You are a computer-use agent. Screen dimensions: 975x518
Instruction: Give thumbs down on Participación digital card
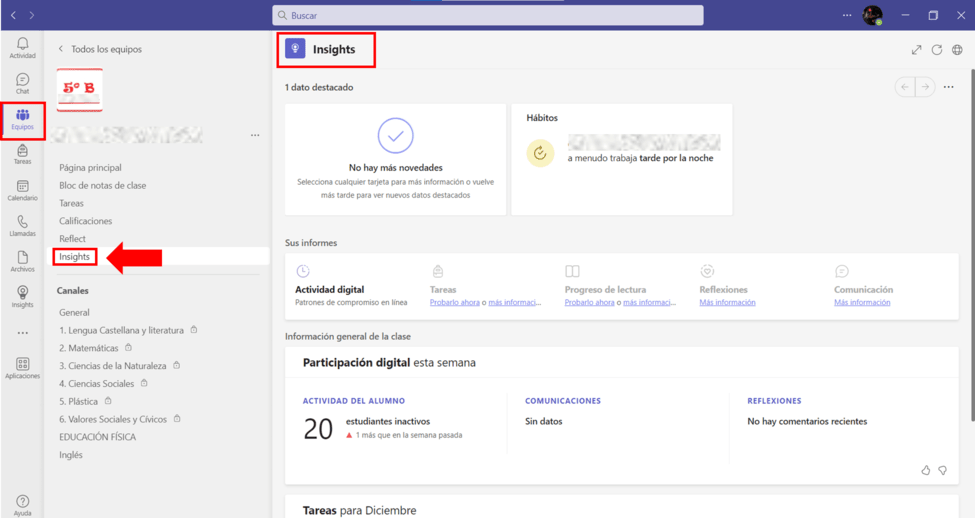coord(943,470)
